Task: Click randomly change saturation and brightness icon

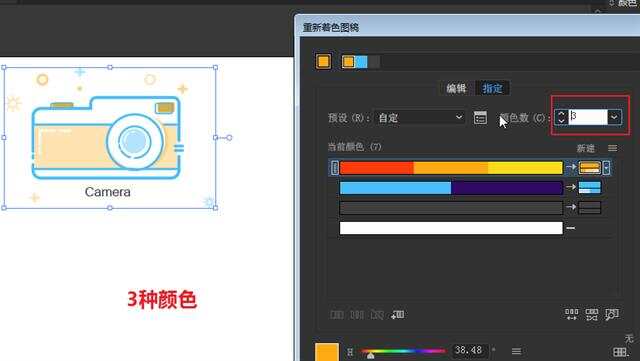Action: coord(592,314)
